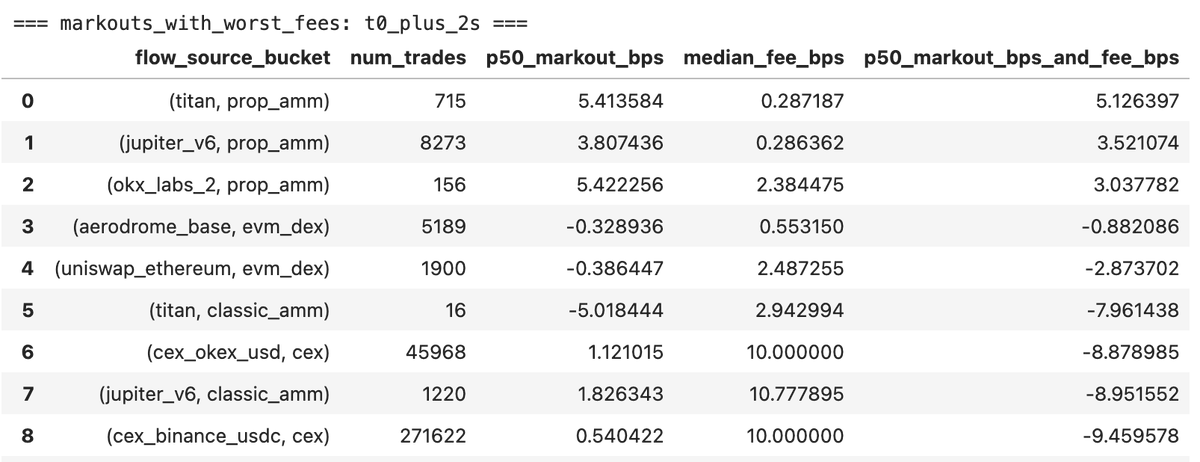Click row index 3
This screenshot has width=1200, height=462.
click(28, 227)
